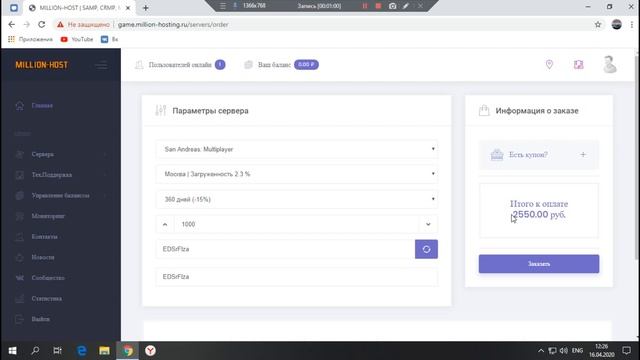The width and height of the screenshot is (640, 360).
Task: Open the San Andreas: Multiplayer game dropdown
Action: pyautogui.click(x=297, y=149)
